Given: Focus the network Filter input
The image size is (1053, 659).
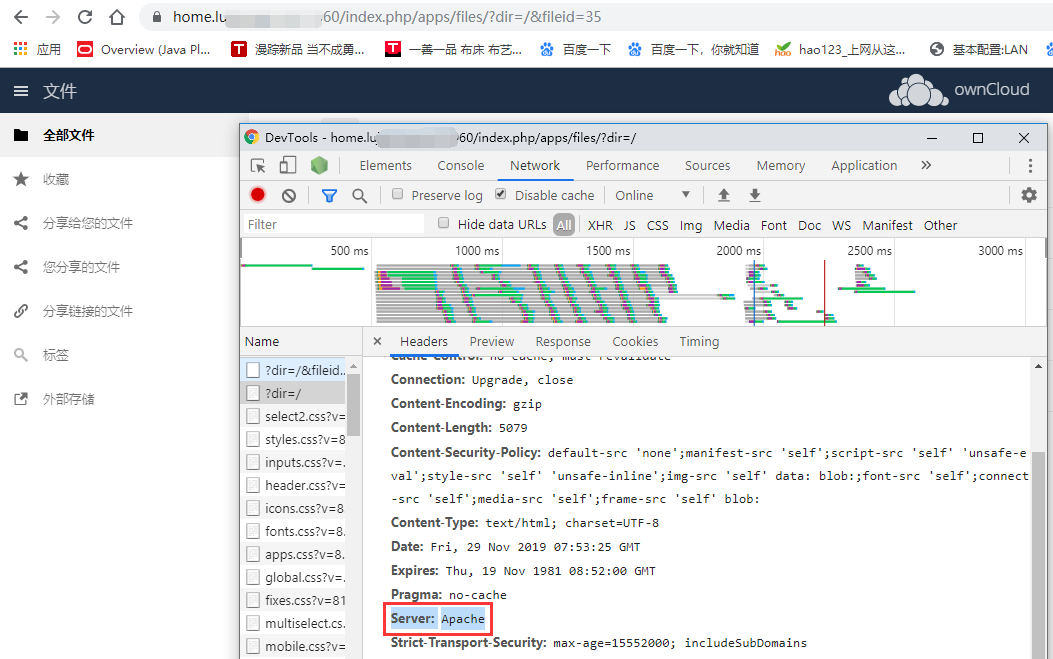Looking at the screenshot, I should point(334,224).
